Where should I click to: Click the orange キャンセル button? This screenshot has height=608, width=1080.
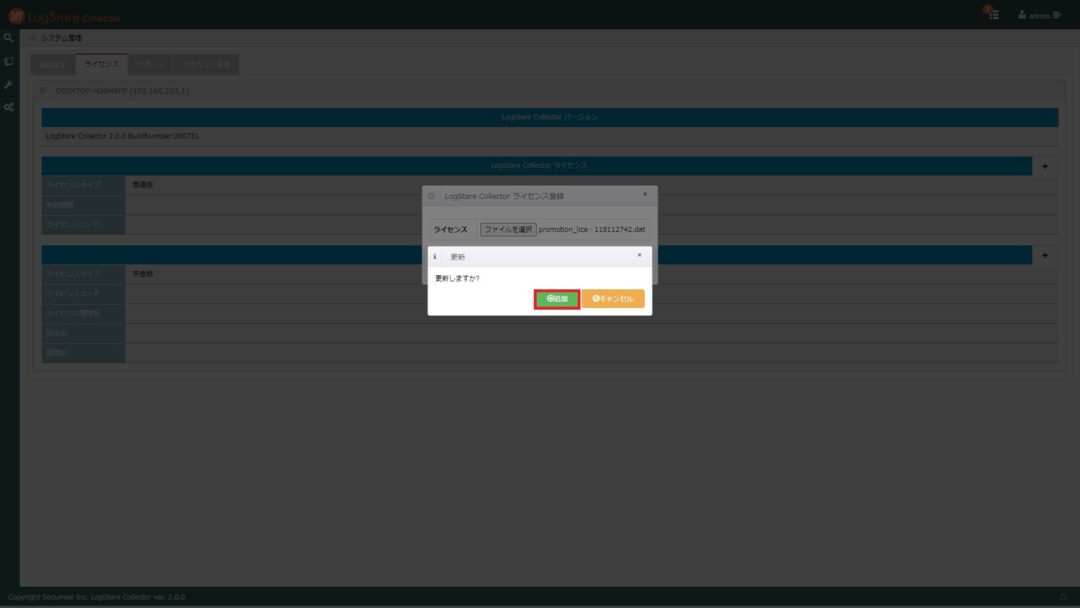(613, 299)
